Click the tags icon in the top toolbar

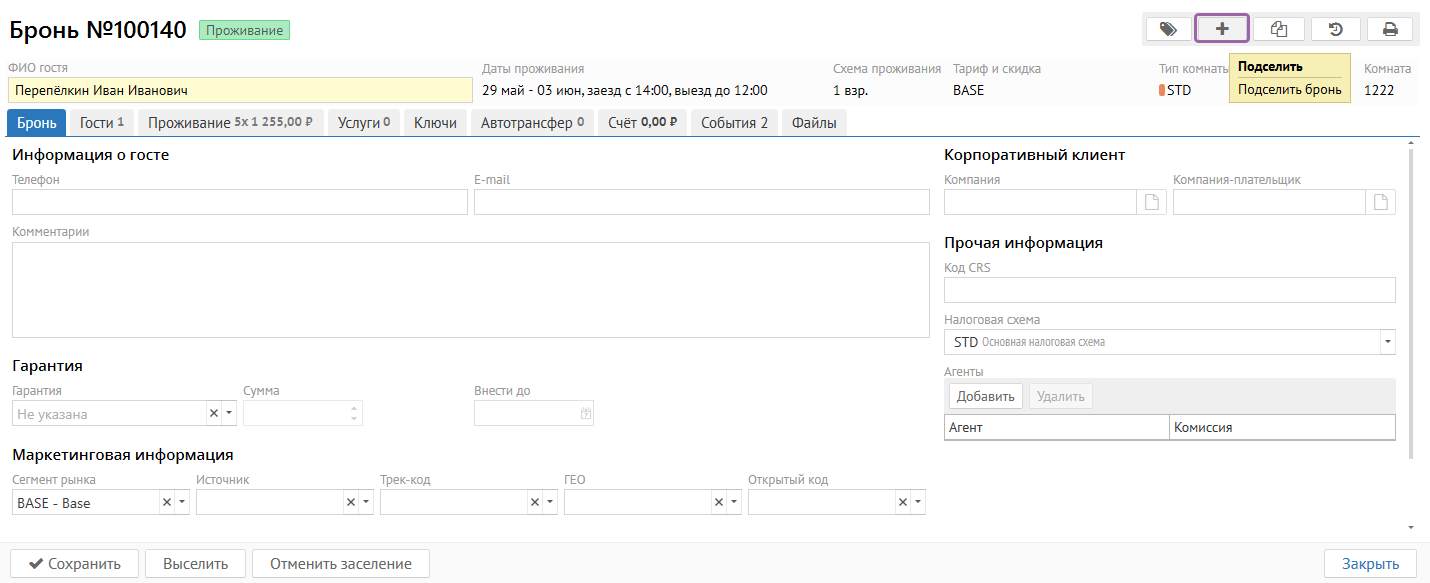click(1168, 29)
